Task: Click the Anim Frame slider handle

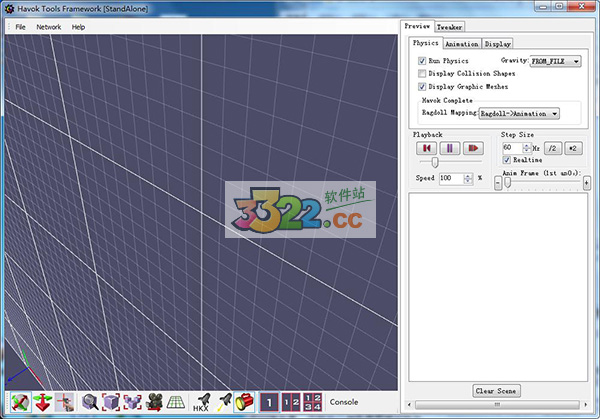Action: (507, 183)
